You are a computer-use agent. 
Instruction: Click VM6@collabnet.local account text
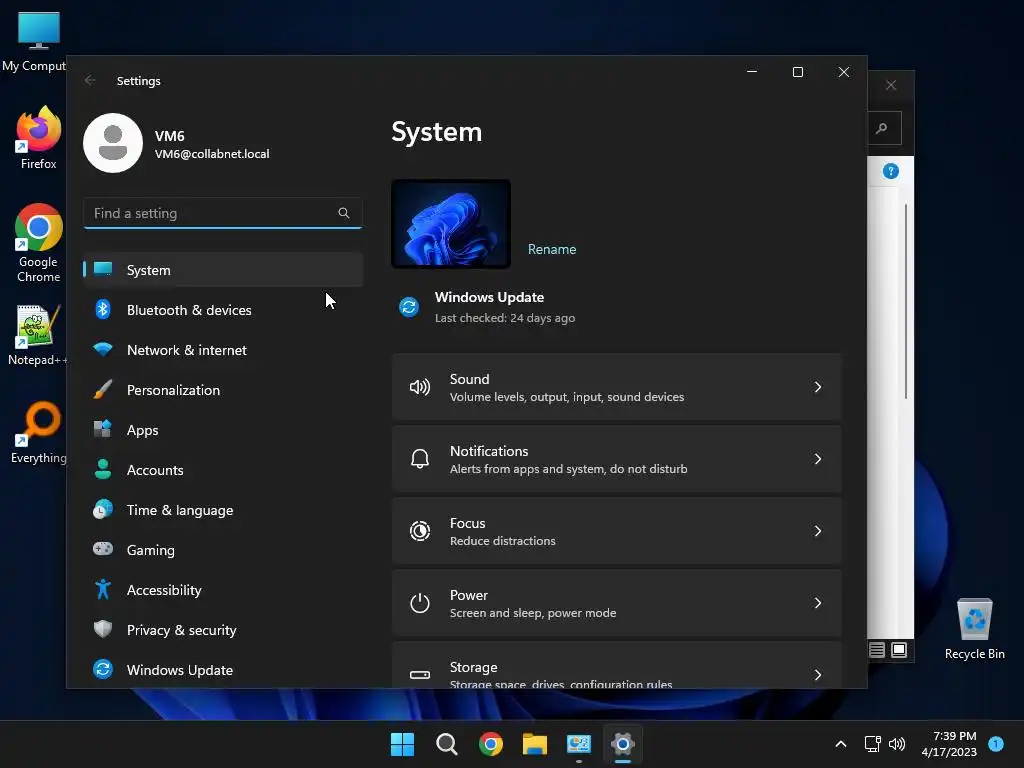pyautogui.click(x=212, y=153)
